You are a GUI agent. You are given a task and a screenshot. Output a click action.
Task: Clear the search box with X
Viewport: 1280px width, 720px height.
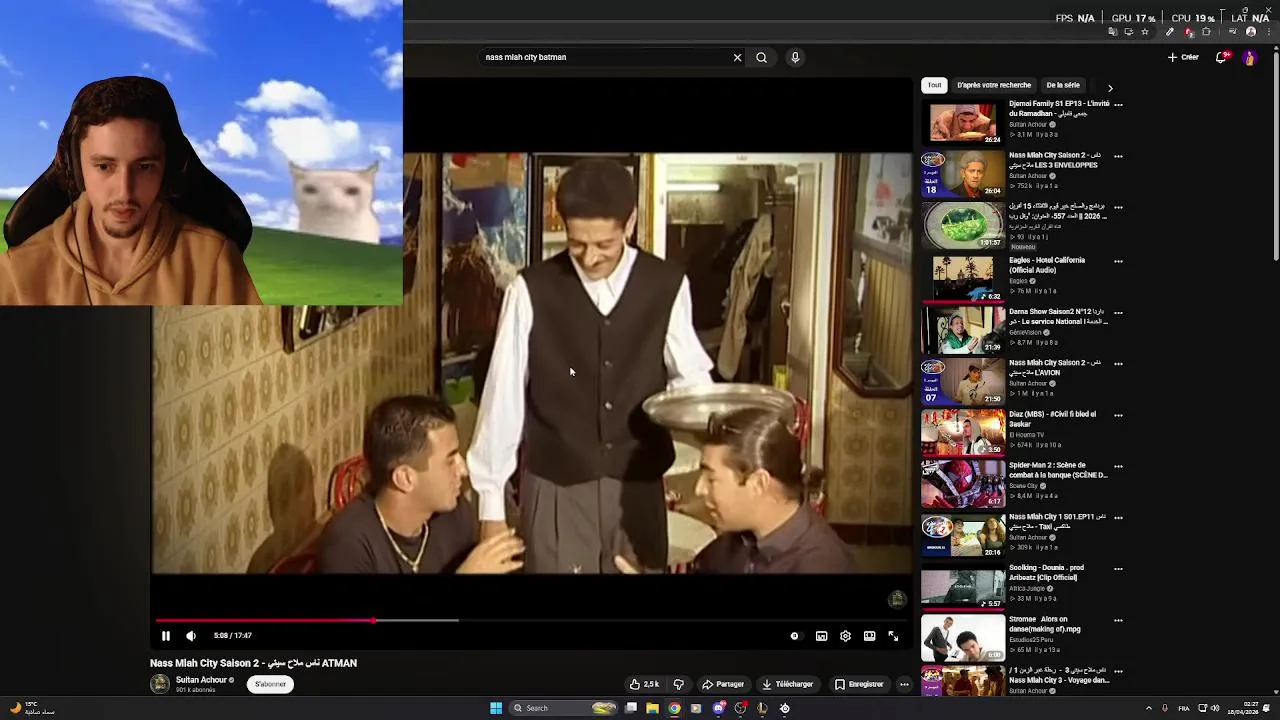(x=738, y=58)
